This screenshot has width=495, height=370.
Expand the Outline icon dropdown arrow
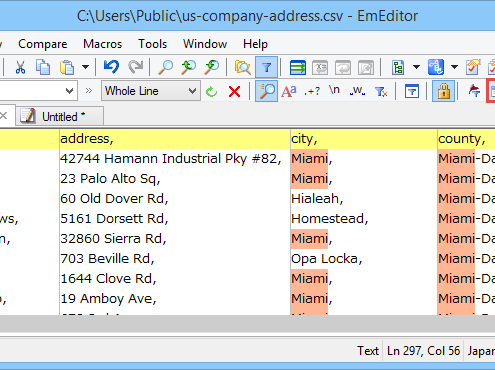416,67
